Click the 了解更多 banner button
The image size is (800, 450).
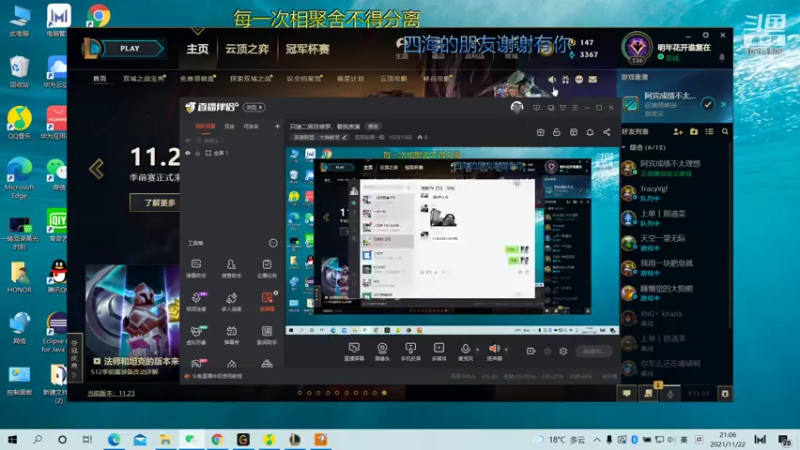(160, 203)
